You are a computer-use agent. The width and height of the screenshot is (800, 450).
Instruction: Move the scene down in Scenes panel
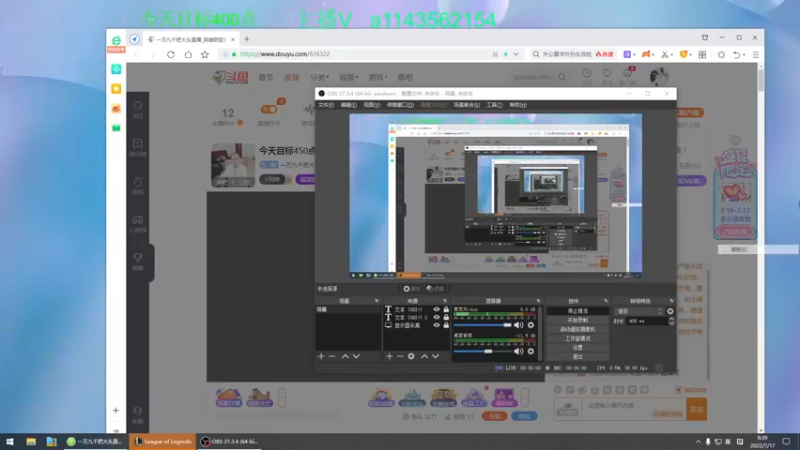pyautogui.click(x=356, y=356)
